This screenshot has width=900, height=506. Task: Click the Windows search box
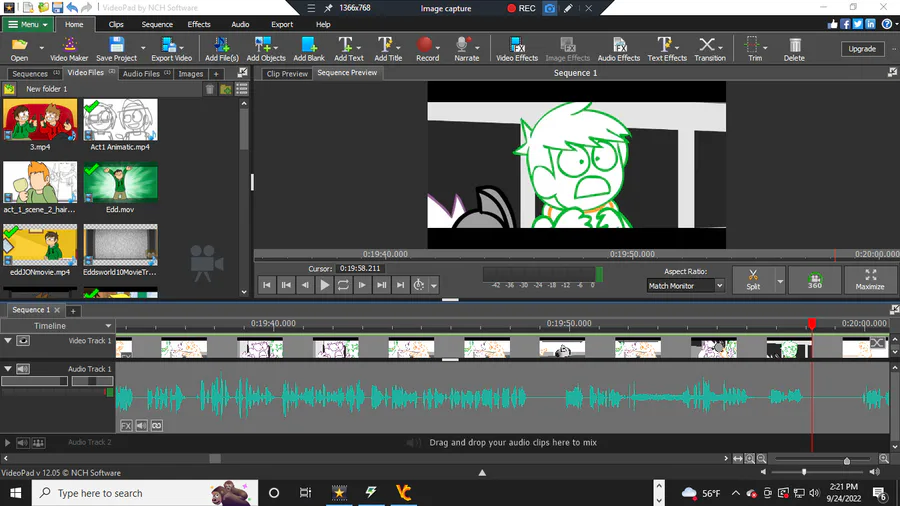coord(145,493)
